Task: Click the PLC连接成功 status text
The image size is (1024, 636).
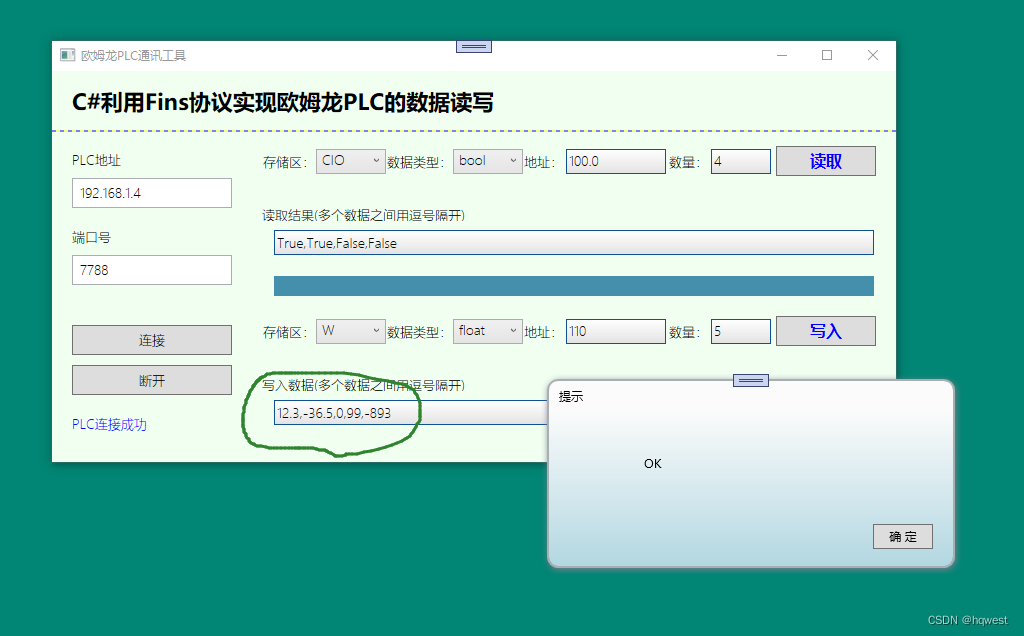Action: coord(109,424)
